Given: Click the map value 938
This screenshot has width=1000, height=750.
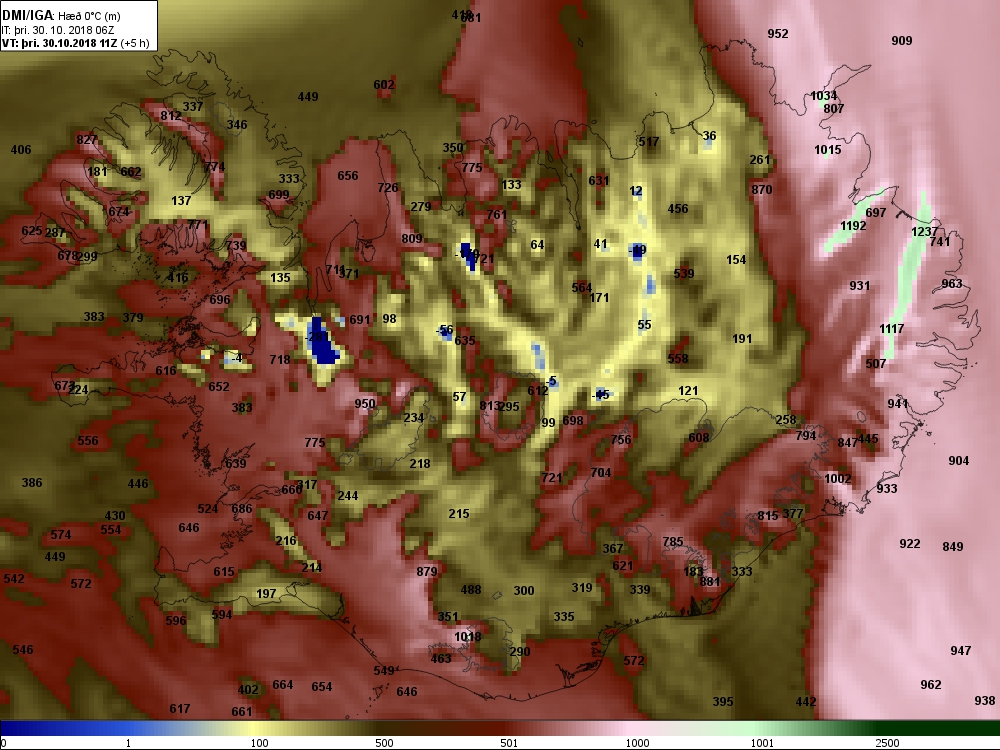Looking at the screenshot, I should 984,700.
